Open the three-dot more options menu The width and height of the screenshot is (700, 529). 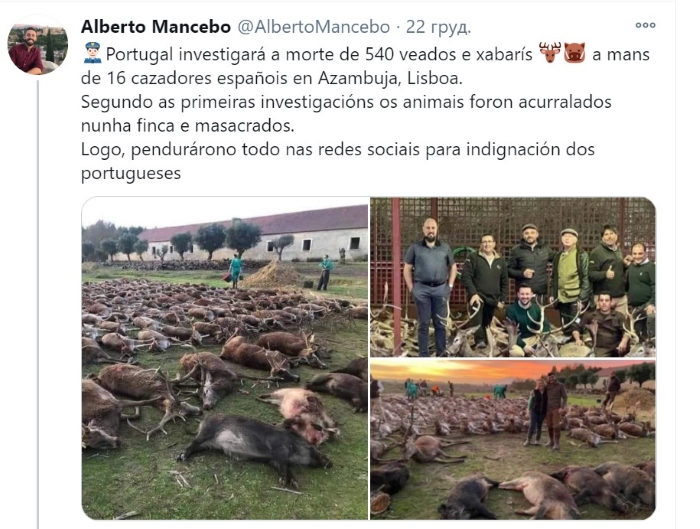(x=645, y=25)
